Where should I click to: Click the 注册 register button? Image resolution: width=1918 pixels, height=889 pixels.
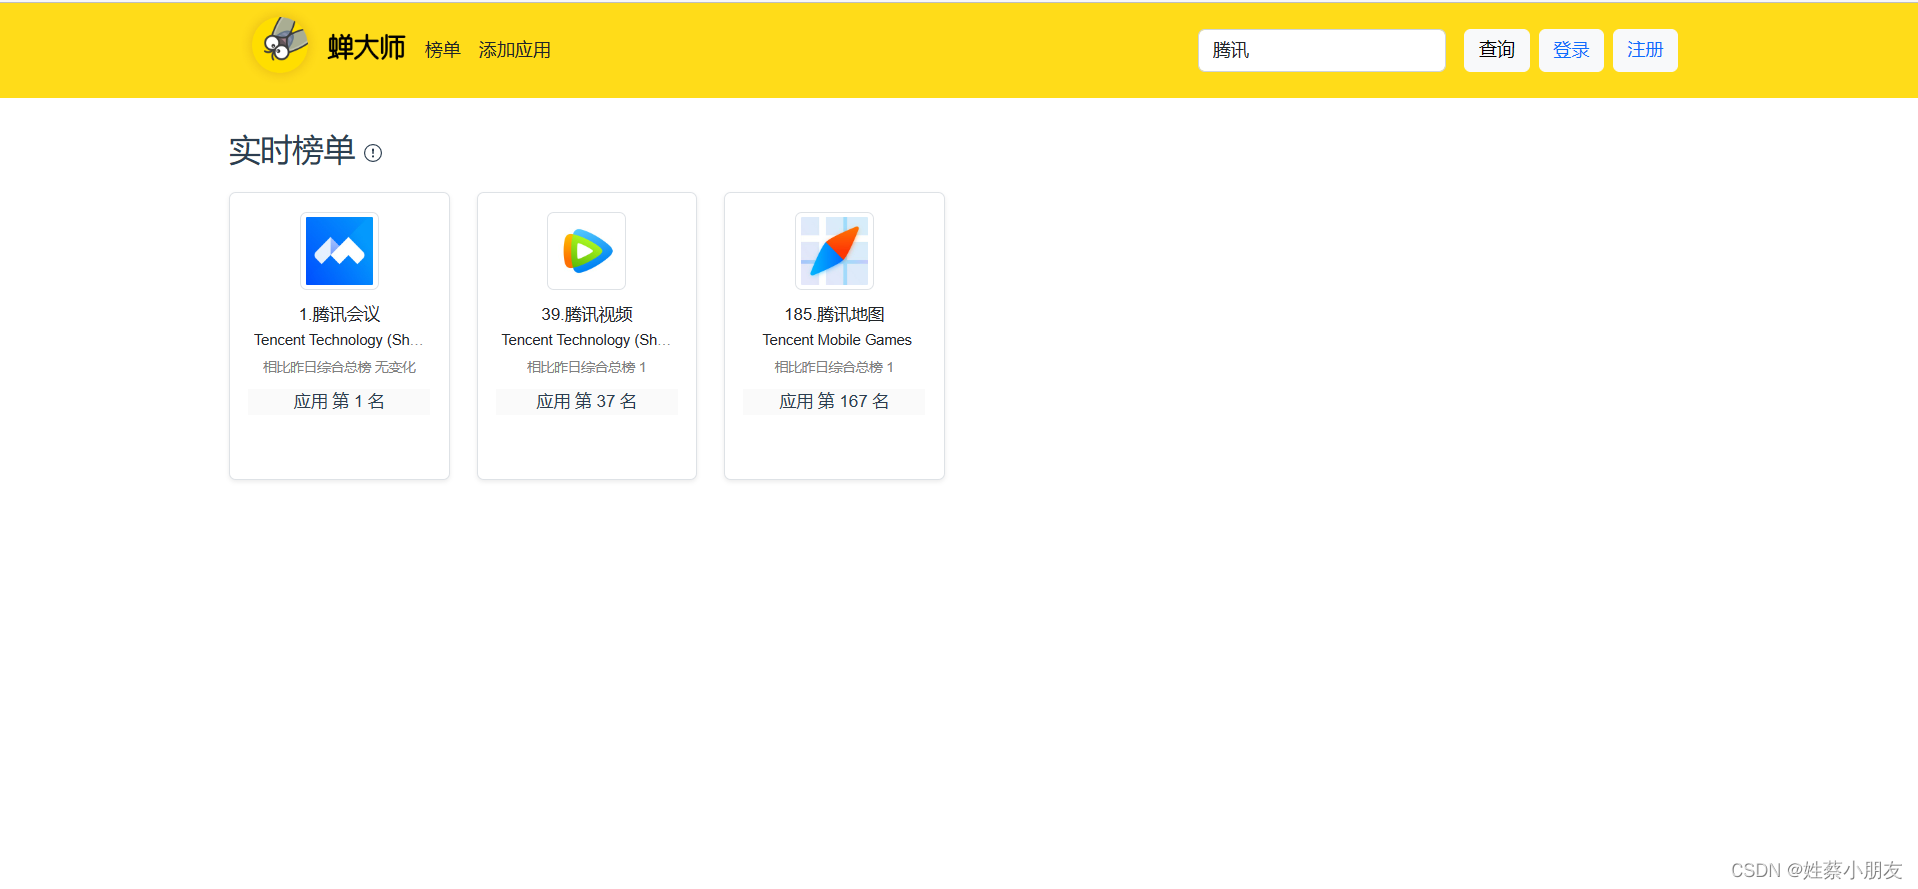(1645, 50)
